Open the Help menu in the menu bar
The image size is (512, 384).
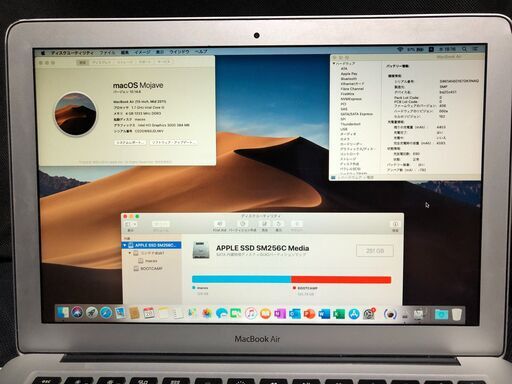pyautogui.click(x=201, y=52)
